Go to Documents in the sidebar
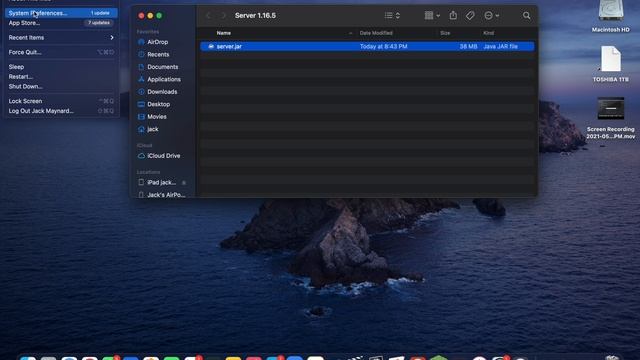This screenshot has width=640, height=360. [162, 67]
